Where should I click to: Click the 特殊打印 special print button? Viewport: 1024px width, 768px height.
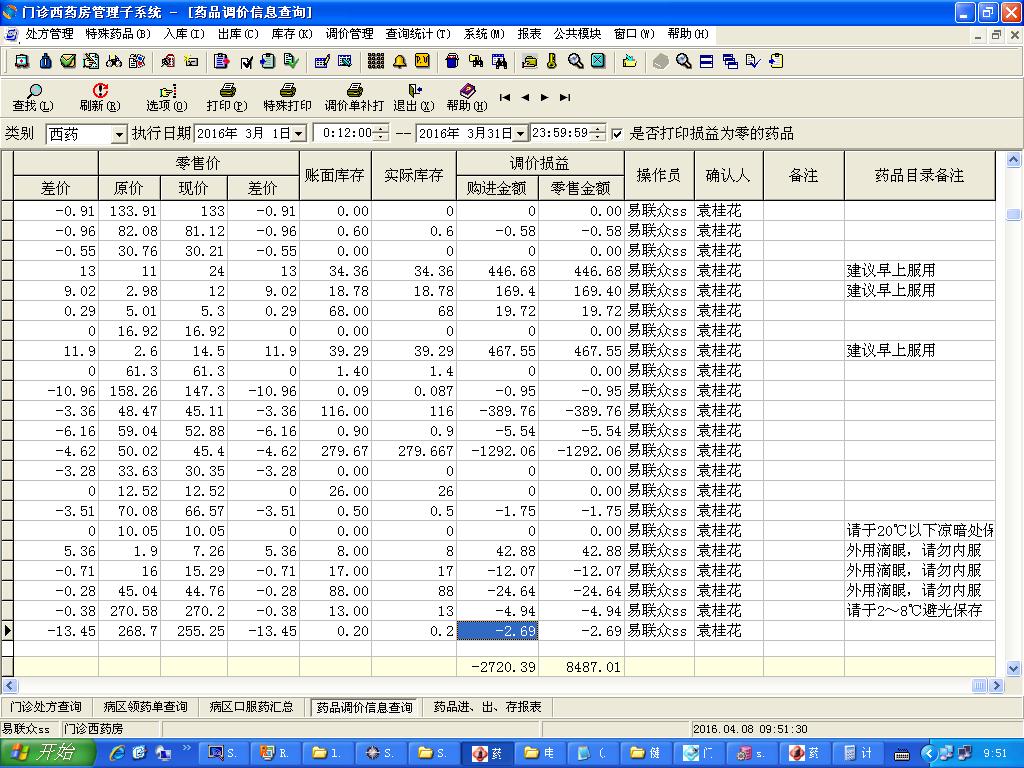click(287, 97)
